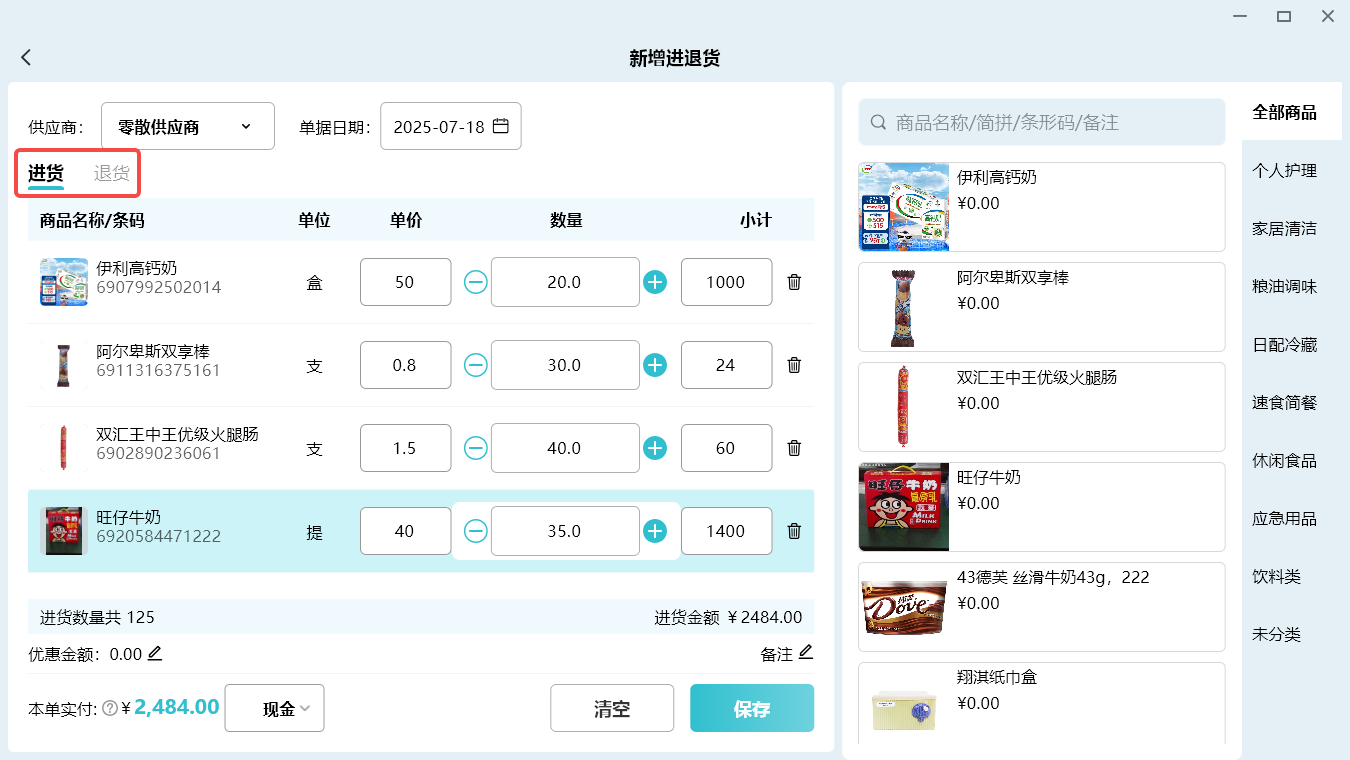Switch to the 退货 tab
Screen dimensions: 1350x760
click(112, 173)
